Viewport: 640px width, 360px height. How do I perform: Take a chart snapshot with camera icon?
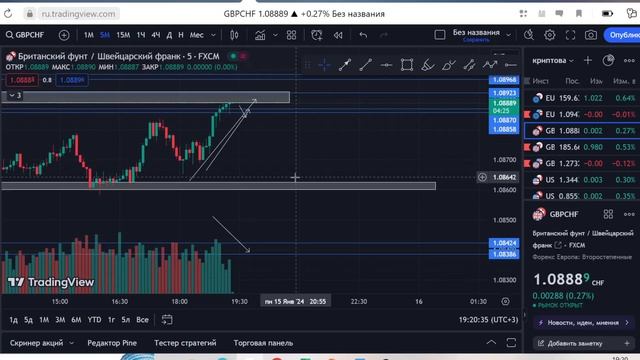591,35
